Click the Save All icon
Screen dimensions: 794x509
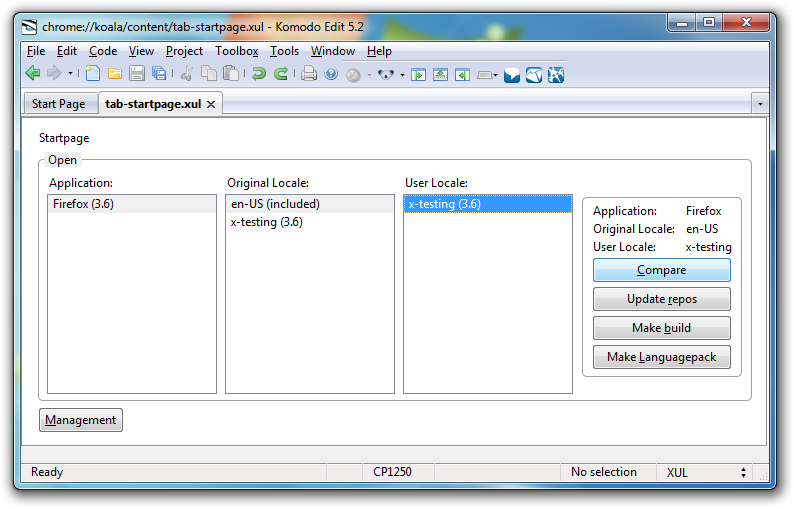click(159, 74)
